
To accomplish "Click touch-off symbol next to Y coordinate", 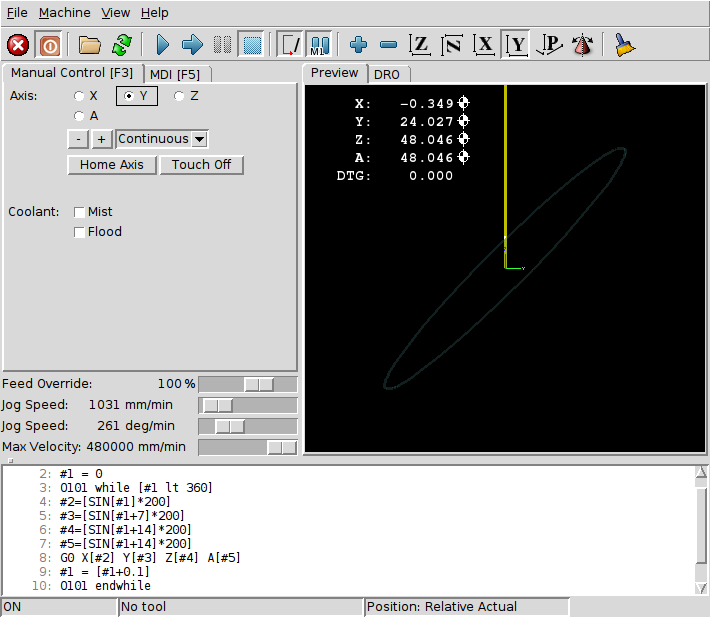I will pos(463,121).
